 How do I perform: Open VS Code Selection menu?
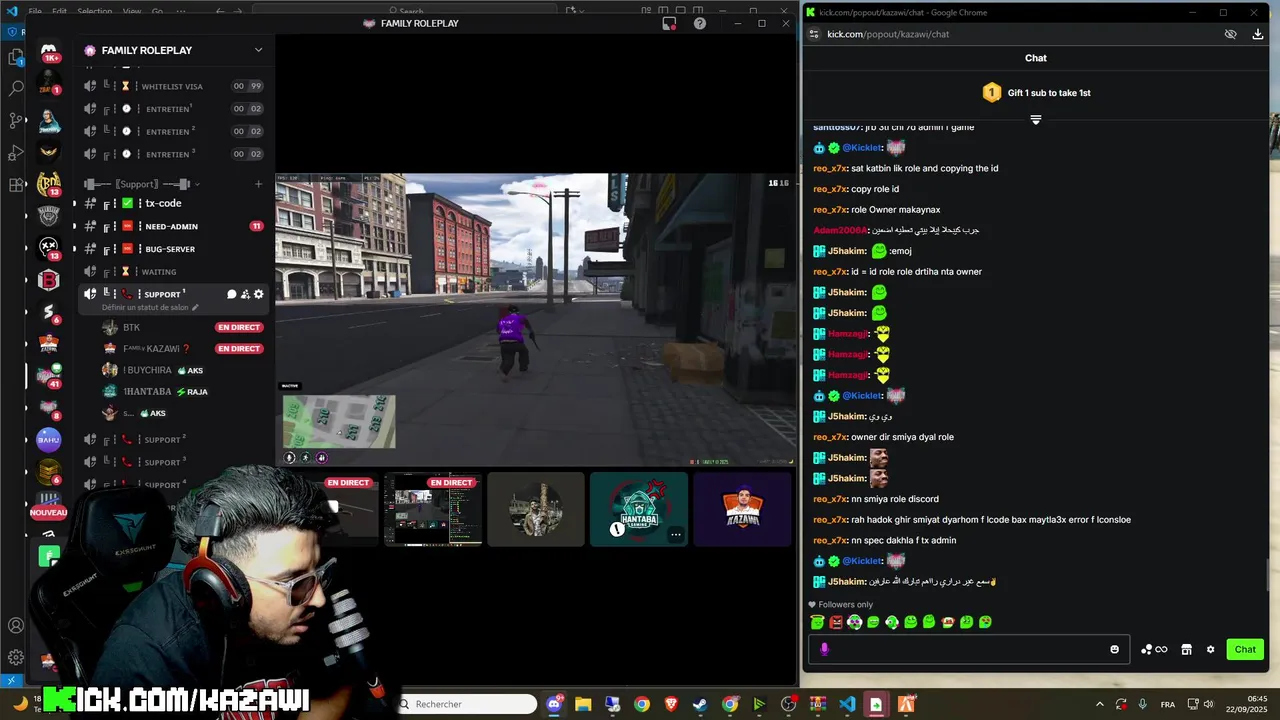[95, 11]
